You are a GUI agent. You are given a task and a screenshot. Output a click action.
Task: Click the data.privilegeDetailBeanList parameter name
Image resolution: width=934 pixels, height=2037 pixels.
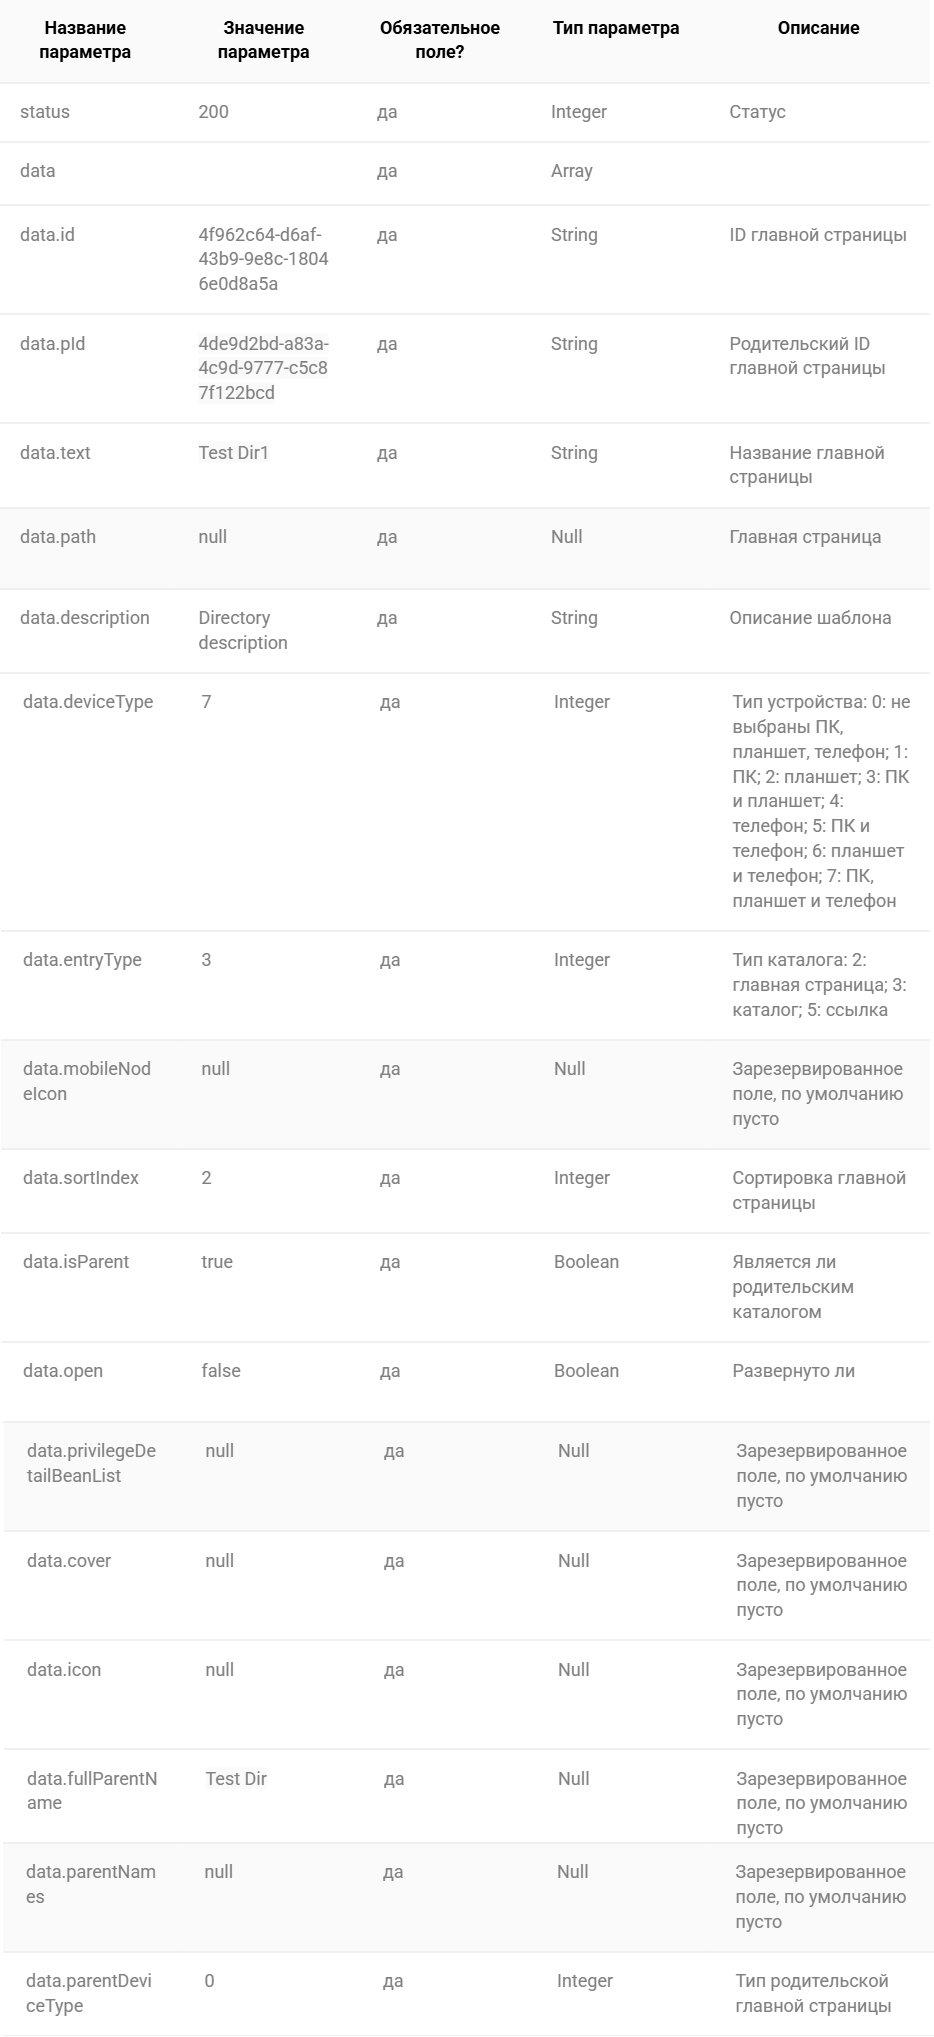(x=91, y=1463)
